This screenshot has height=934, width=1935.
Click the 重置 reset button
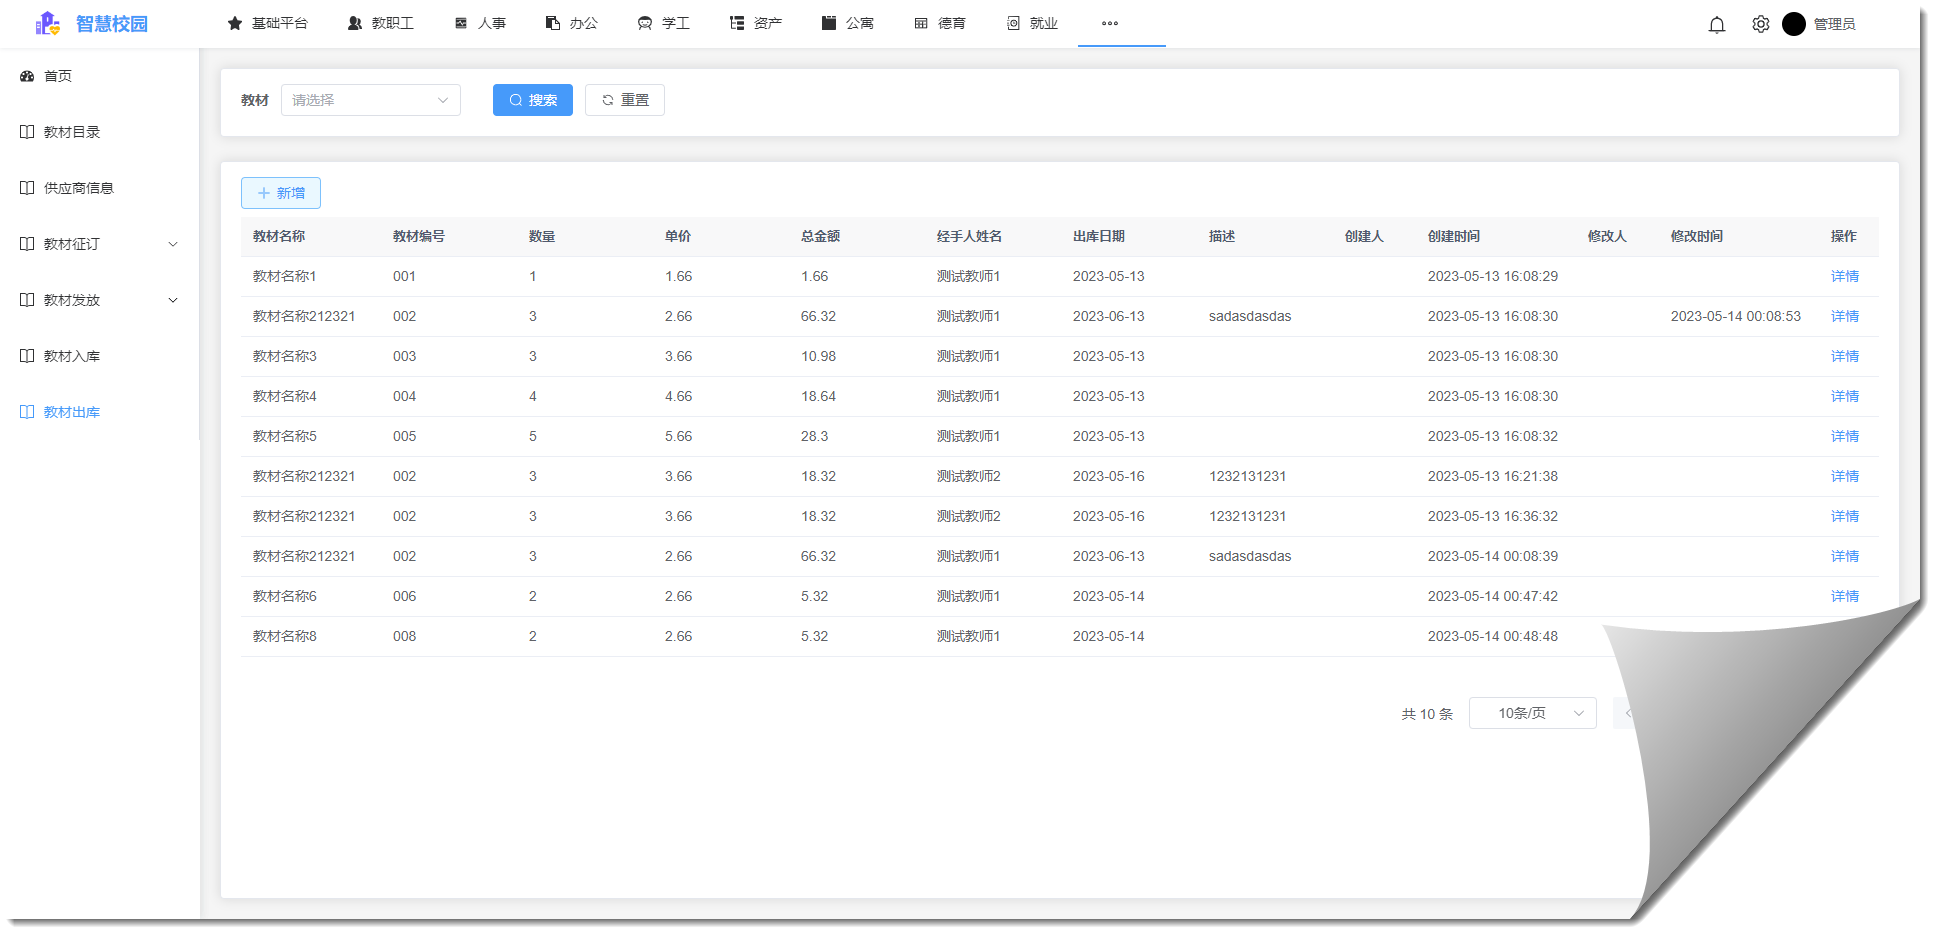(x=624, y=100)
